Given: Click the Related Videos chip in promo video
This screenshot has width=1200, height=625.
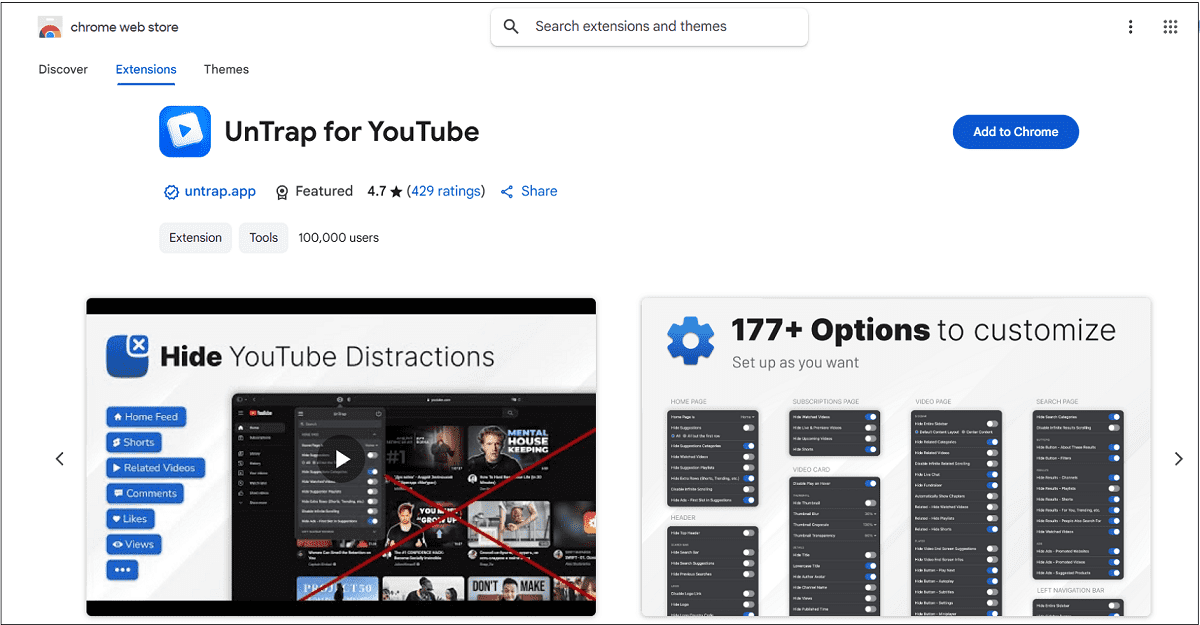Looking at the screenshot, I should (155, 468).
